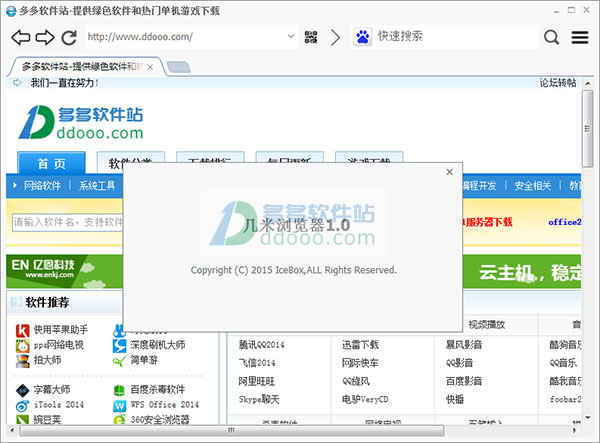
Task: Open the 电驴VeryCD link
Action: tap(365, 399)
